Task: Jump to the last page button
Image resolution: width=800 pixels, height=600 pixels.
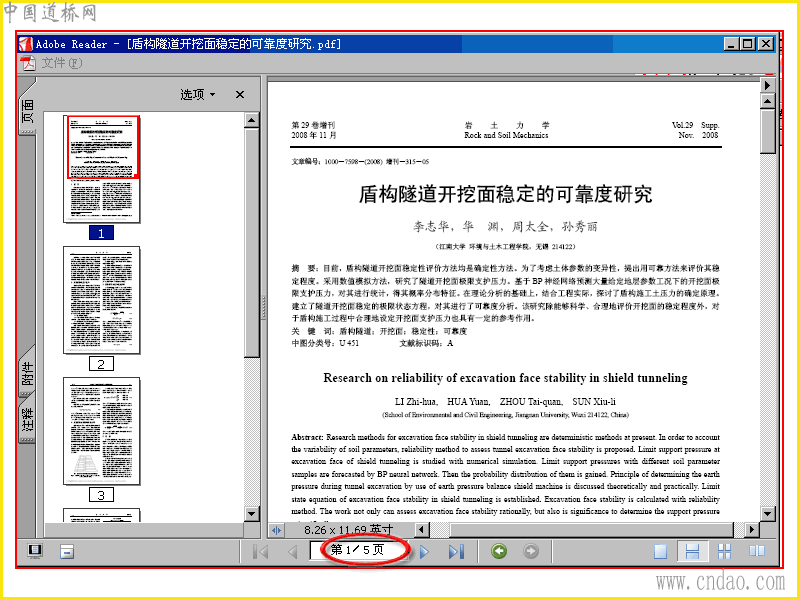Action: (456, 552)
